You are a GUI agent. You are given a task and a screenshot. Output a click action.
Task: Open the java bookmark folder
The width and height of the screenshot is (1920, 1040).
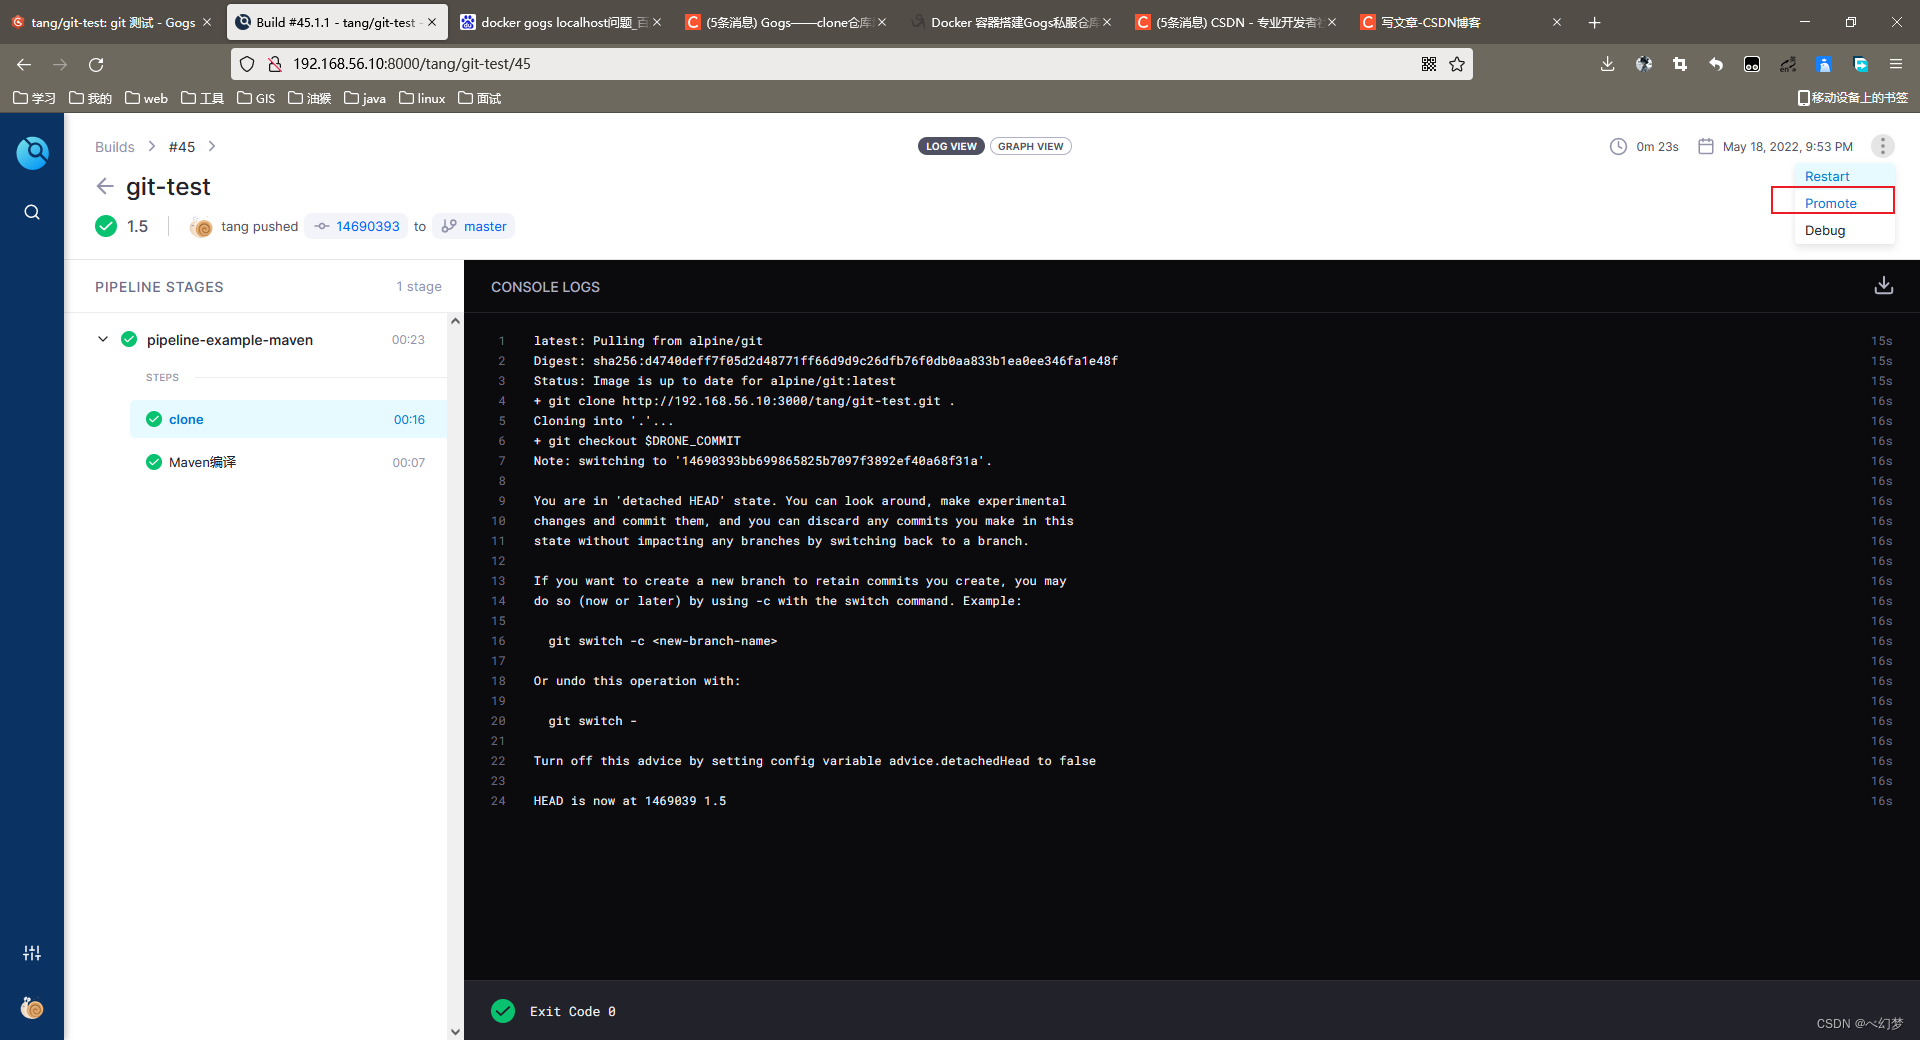pyautogui.click(x=365, y=98)
